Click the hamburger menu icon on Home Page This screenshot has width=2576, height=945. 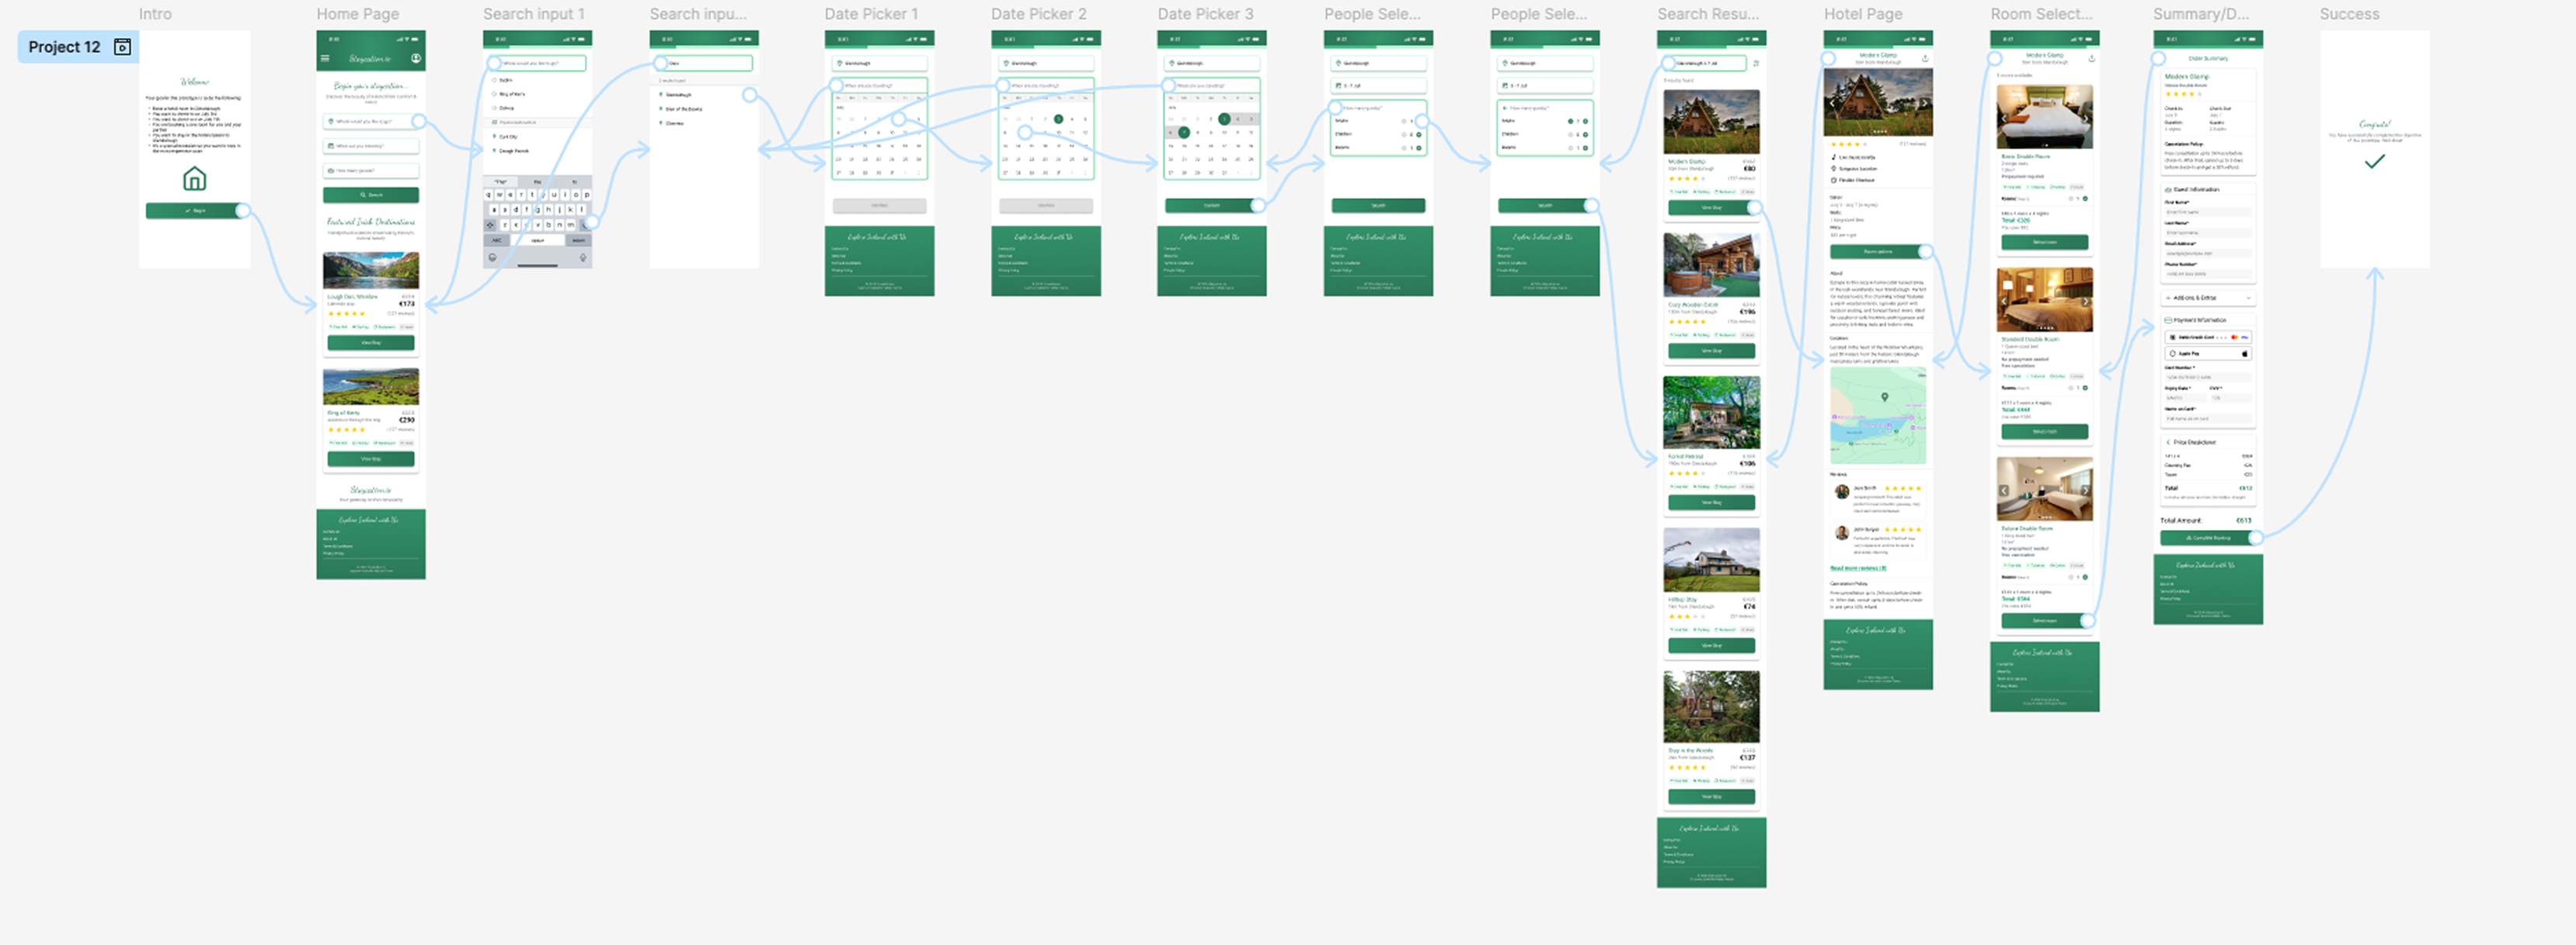coord(325,59)
